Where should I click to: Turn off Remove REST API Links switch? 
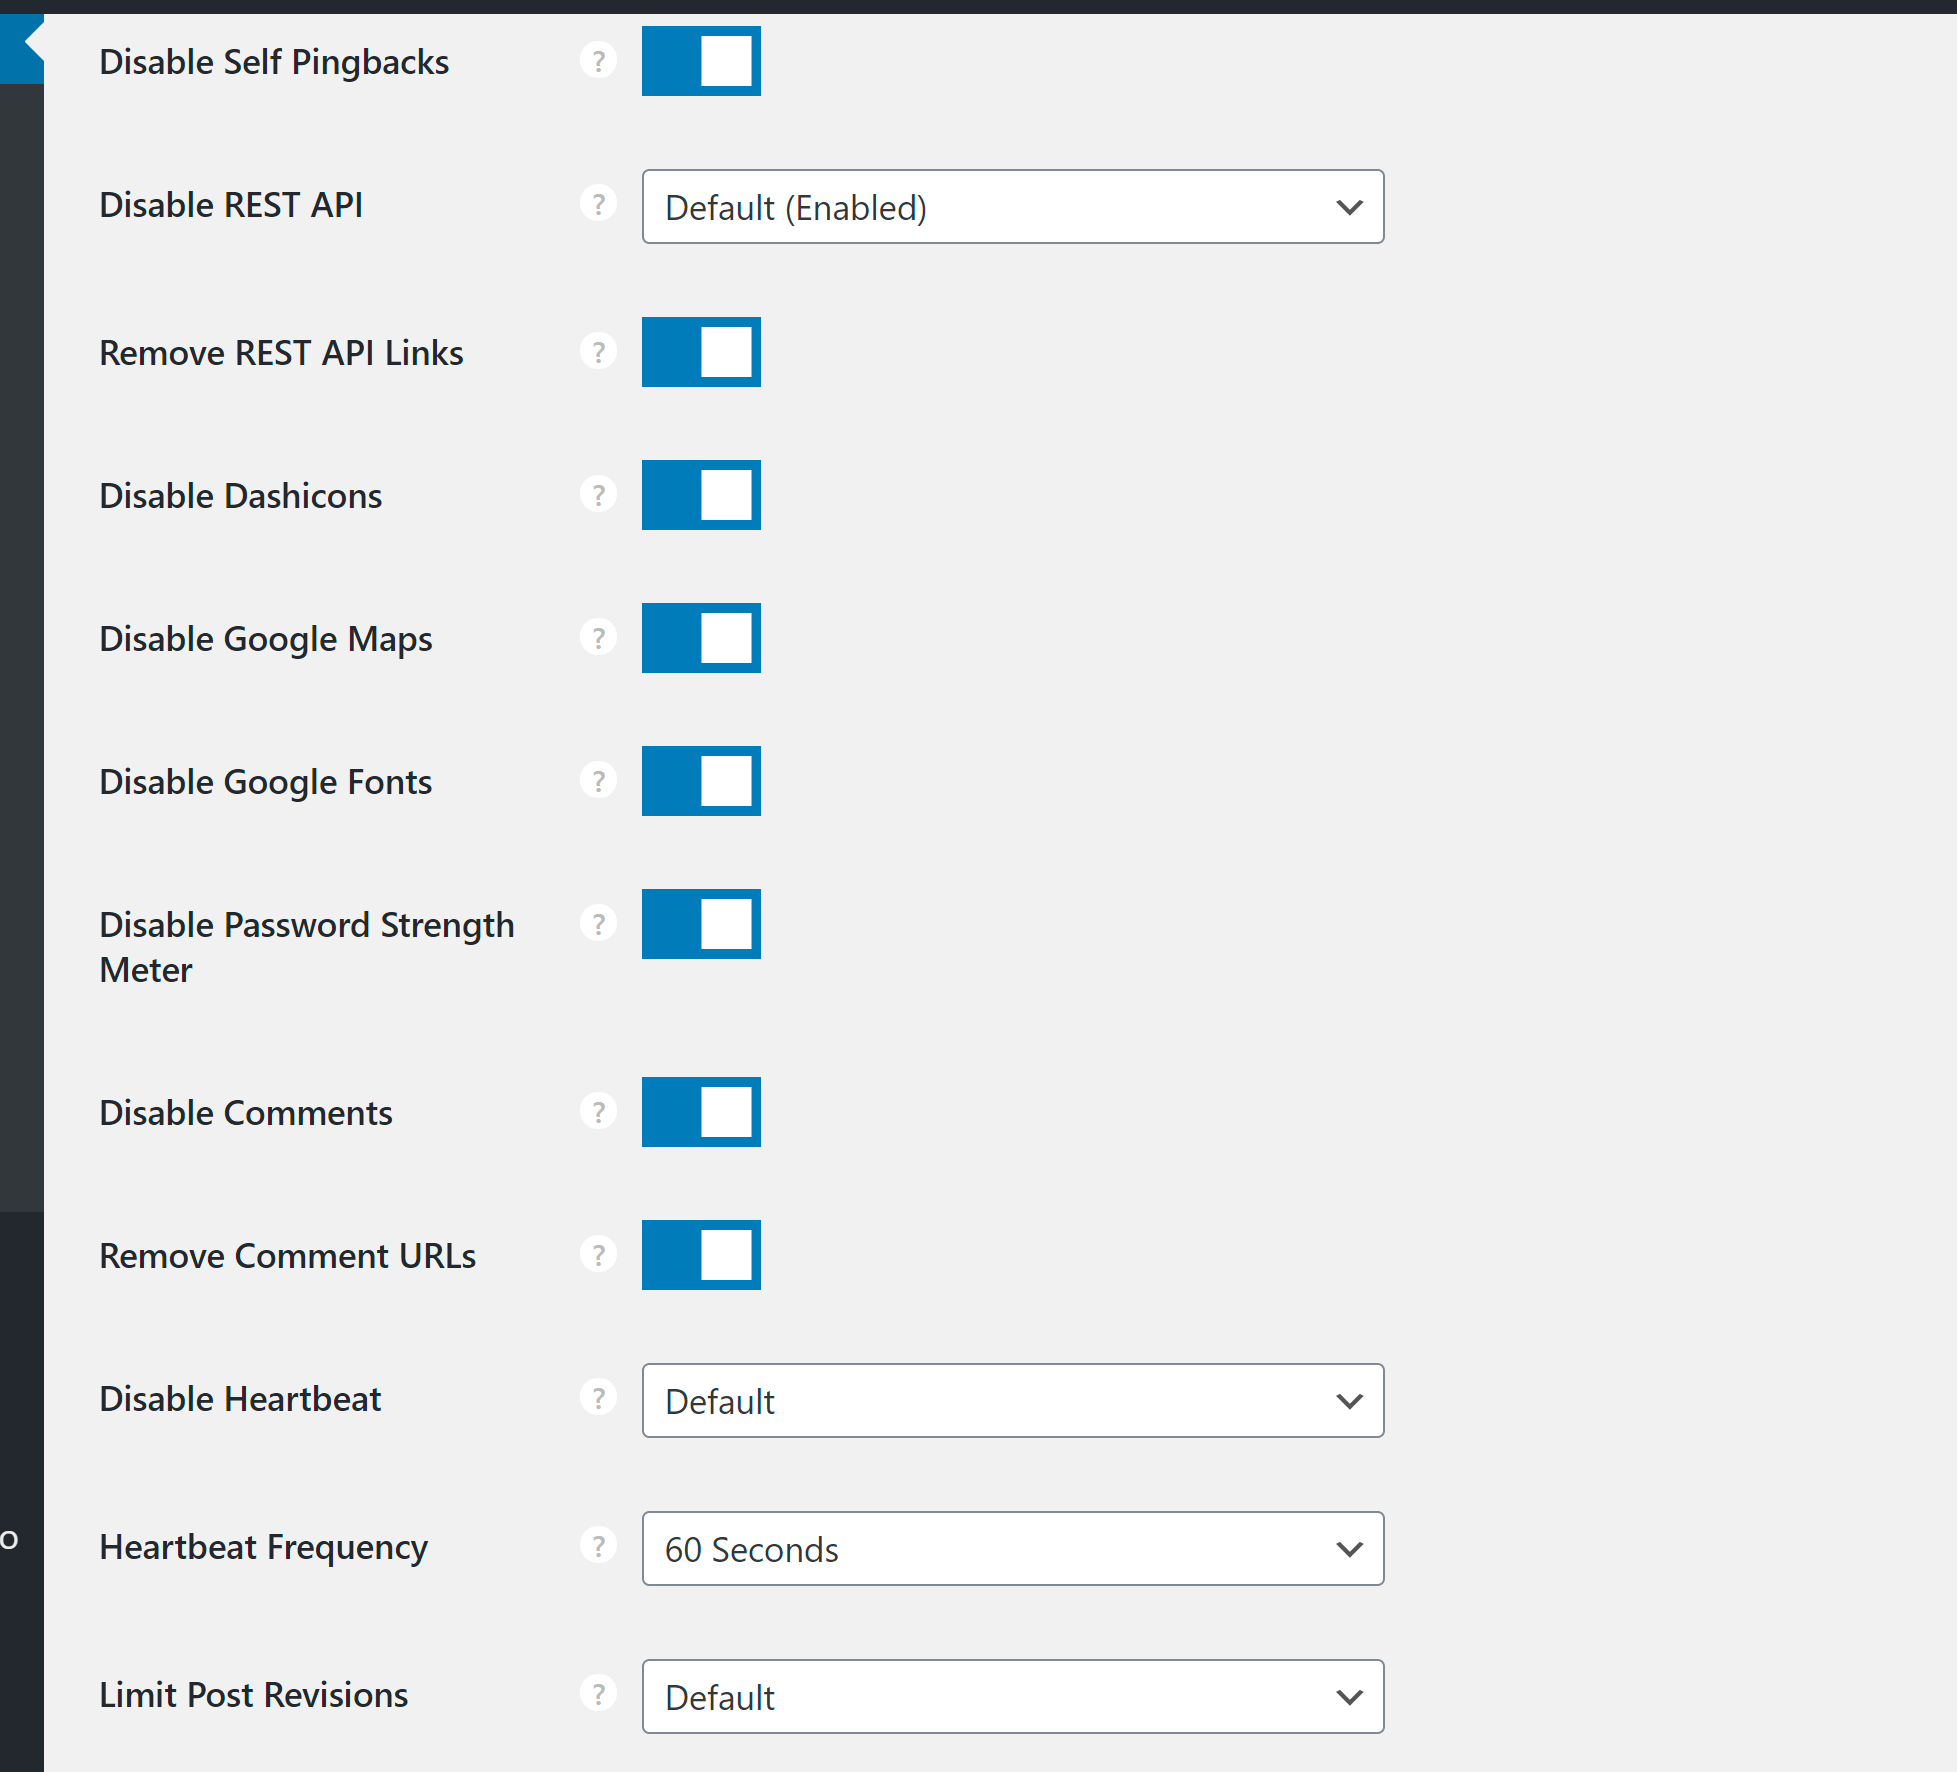click(701, 352)
